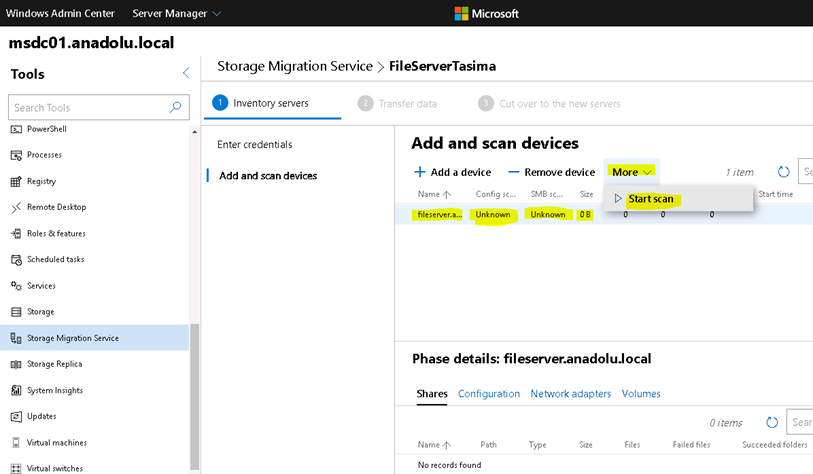
Task: Click the play icon next to Start scan
Action: [618, 199]
